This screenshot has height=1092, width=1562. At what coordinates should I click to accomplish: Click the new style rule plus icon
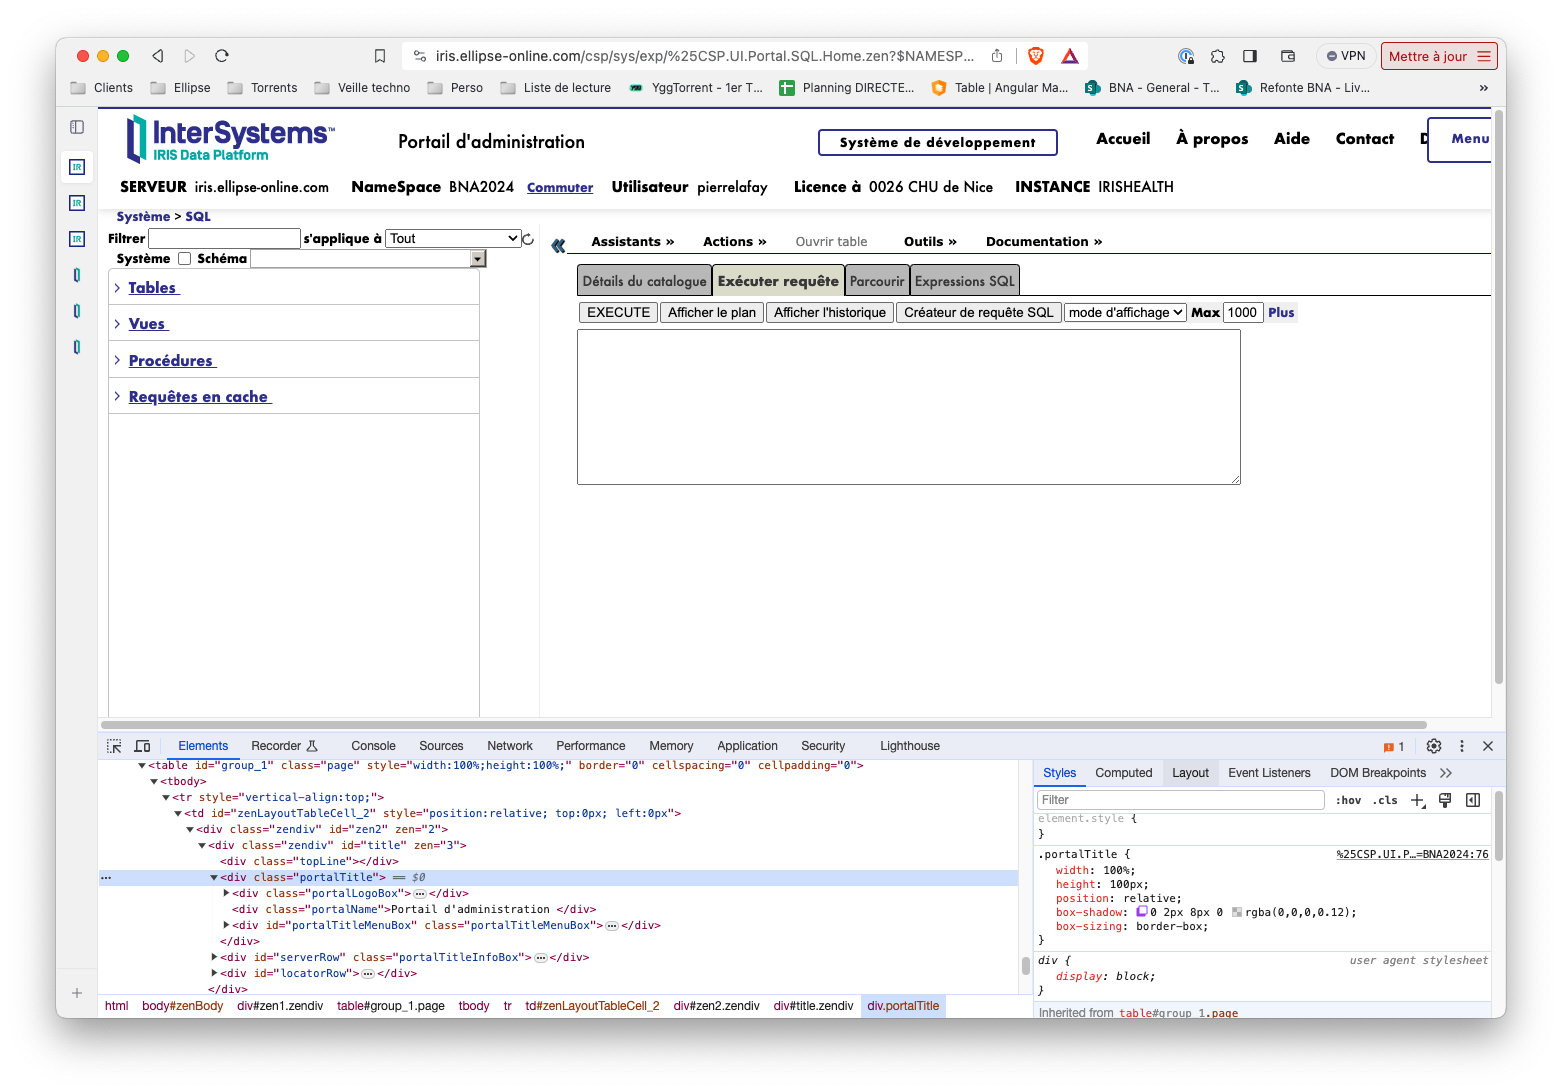[x=1417, y=800]
